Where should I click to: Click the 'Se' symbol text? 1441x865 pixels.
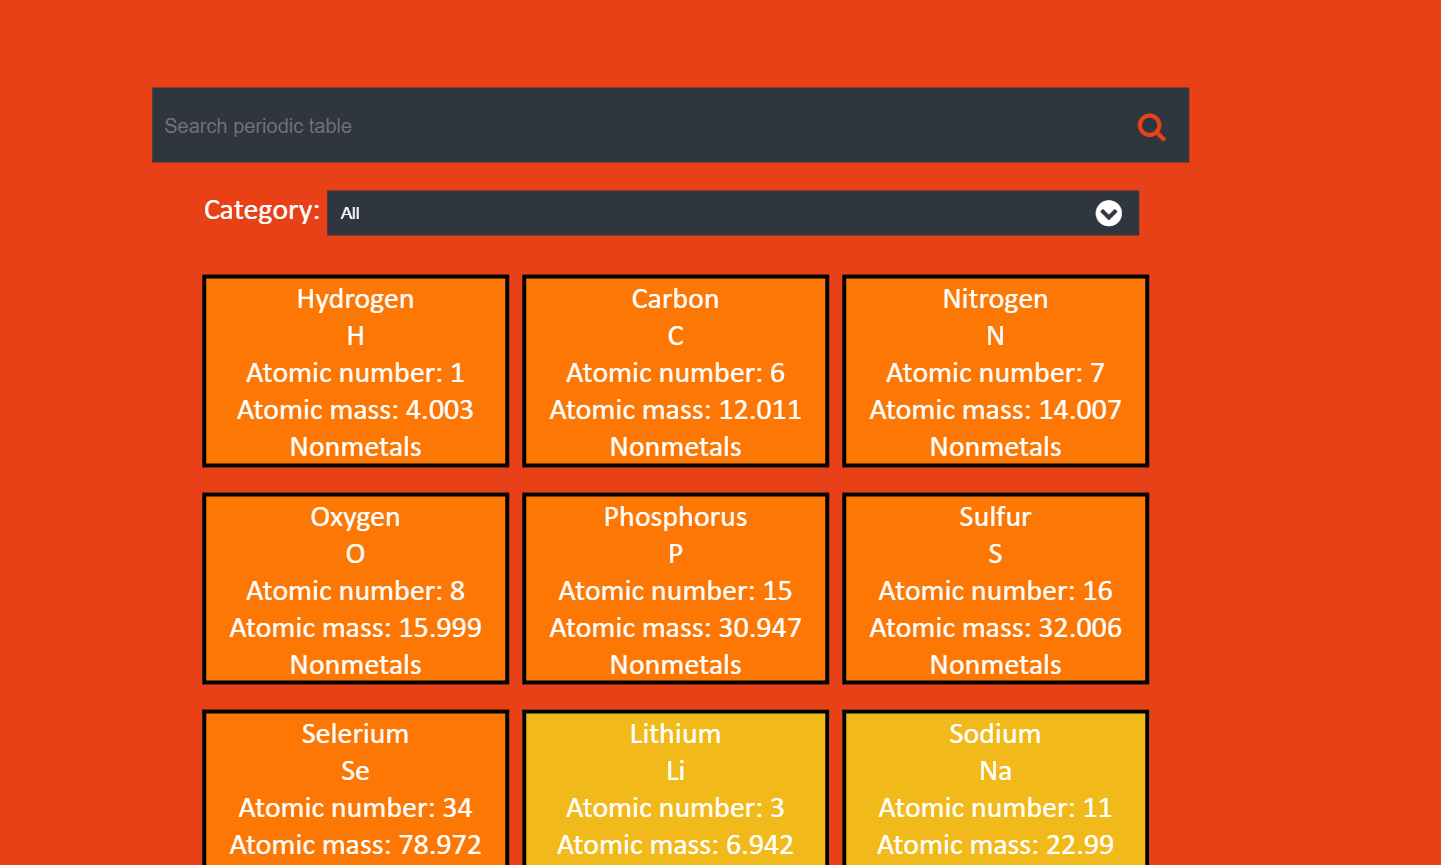click(355, 771)
